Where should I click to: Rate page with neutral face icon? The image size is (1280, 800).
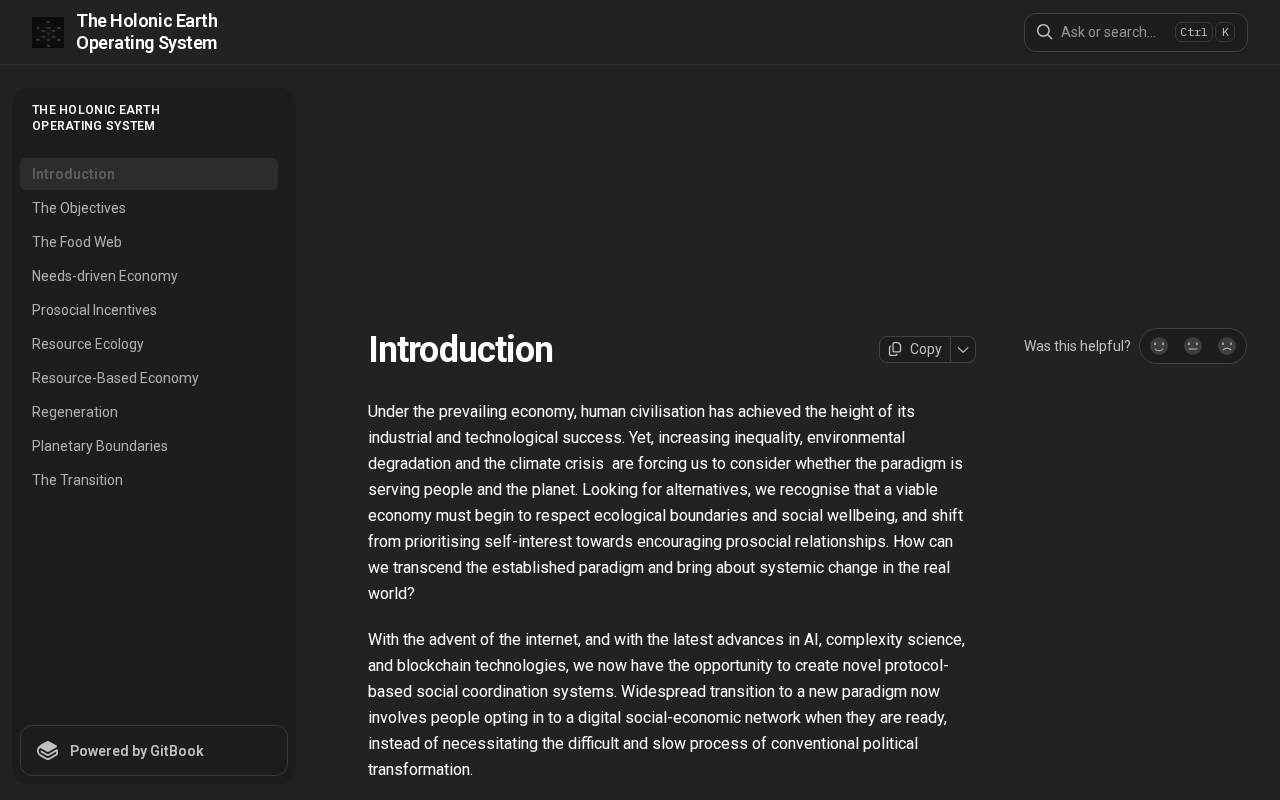[x=1193, y=346]
